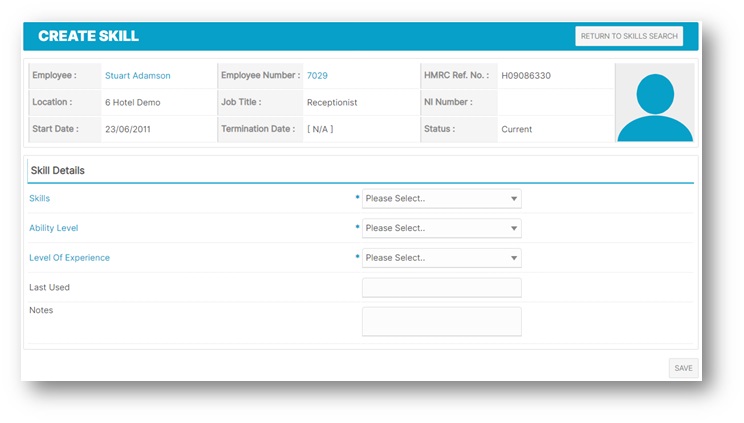Click the Save button
The width and height of the screenshot is (744, 423).
point(683,368)
